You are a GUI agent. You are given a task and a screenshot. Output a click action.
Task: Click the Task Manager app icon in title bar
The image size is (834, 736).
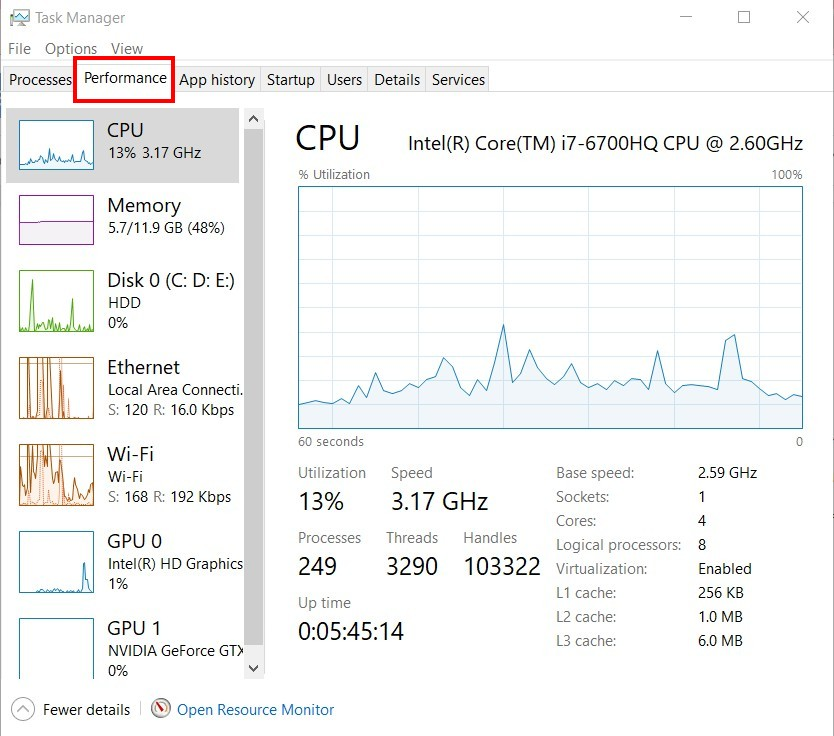tap(19, 18)
